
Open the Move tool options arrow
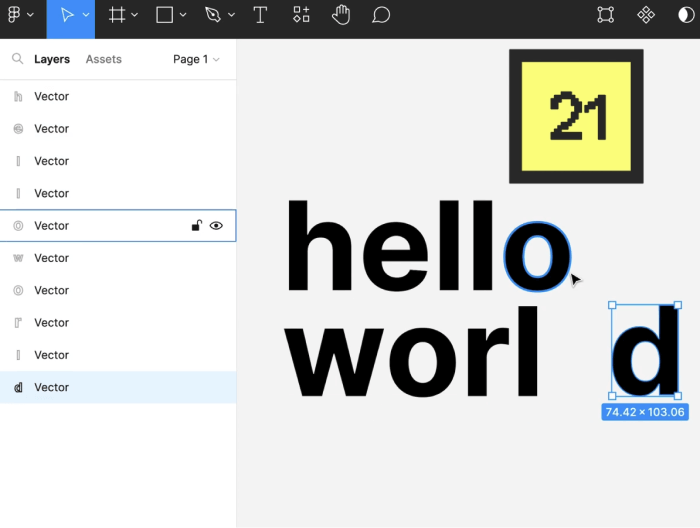86,15
